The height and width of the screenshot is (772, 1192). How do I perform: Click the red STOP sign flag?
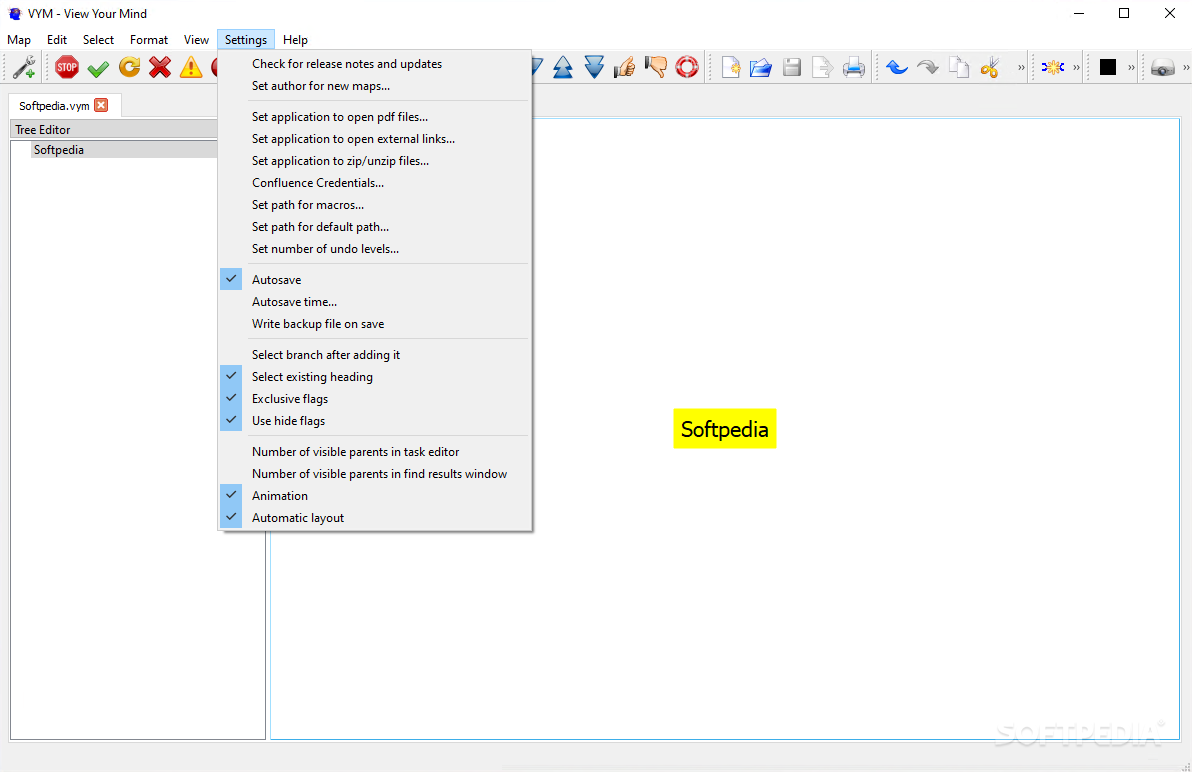67,68
